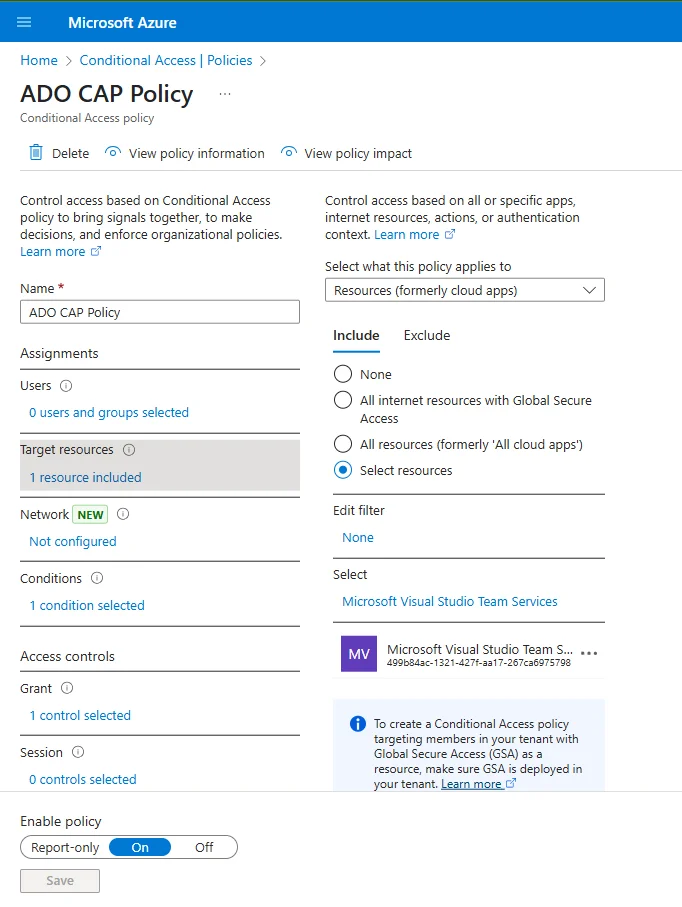Click Microsoft Visual Studio Team Services select link
Screen dimensions: 682x907
pyautogui.click(x=450, y=602)
